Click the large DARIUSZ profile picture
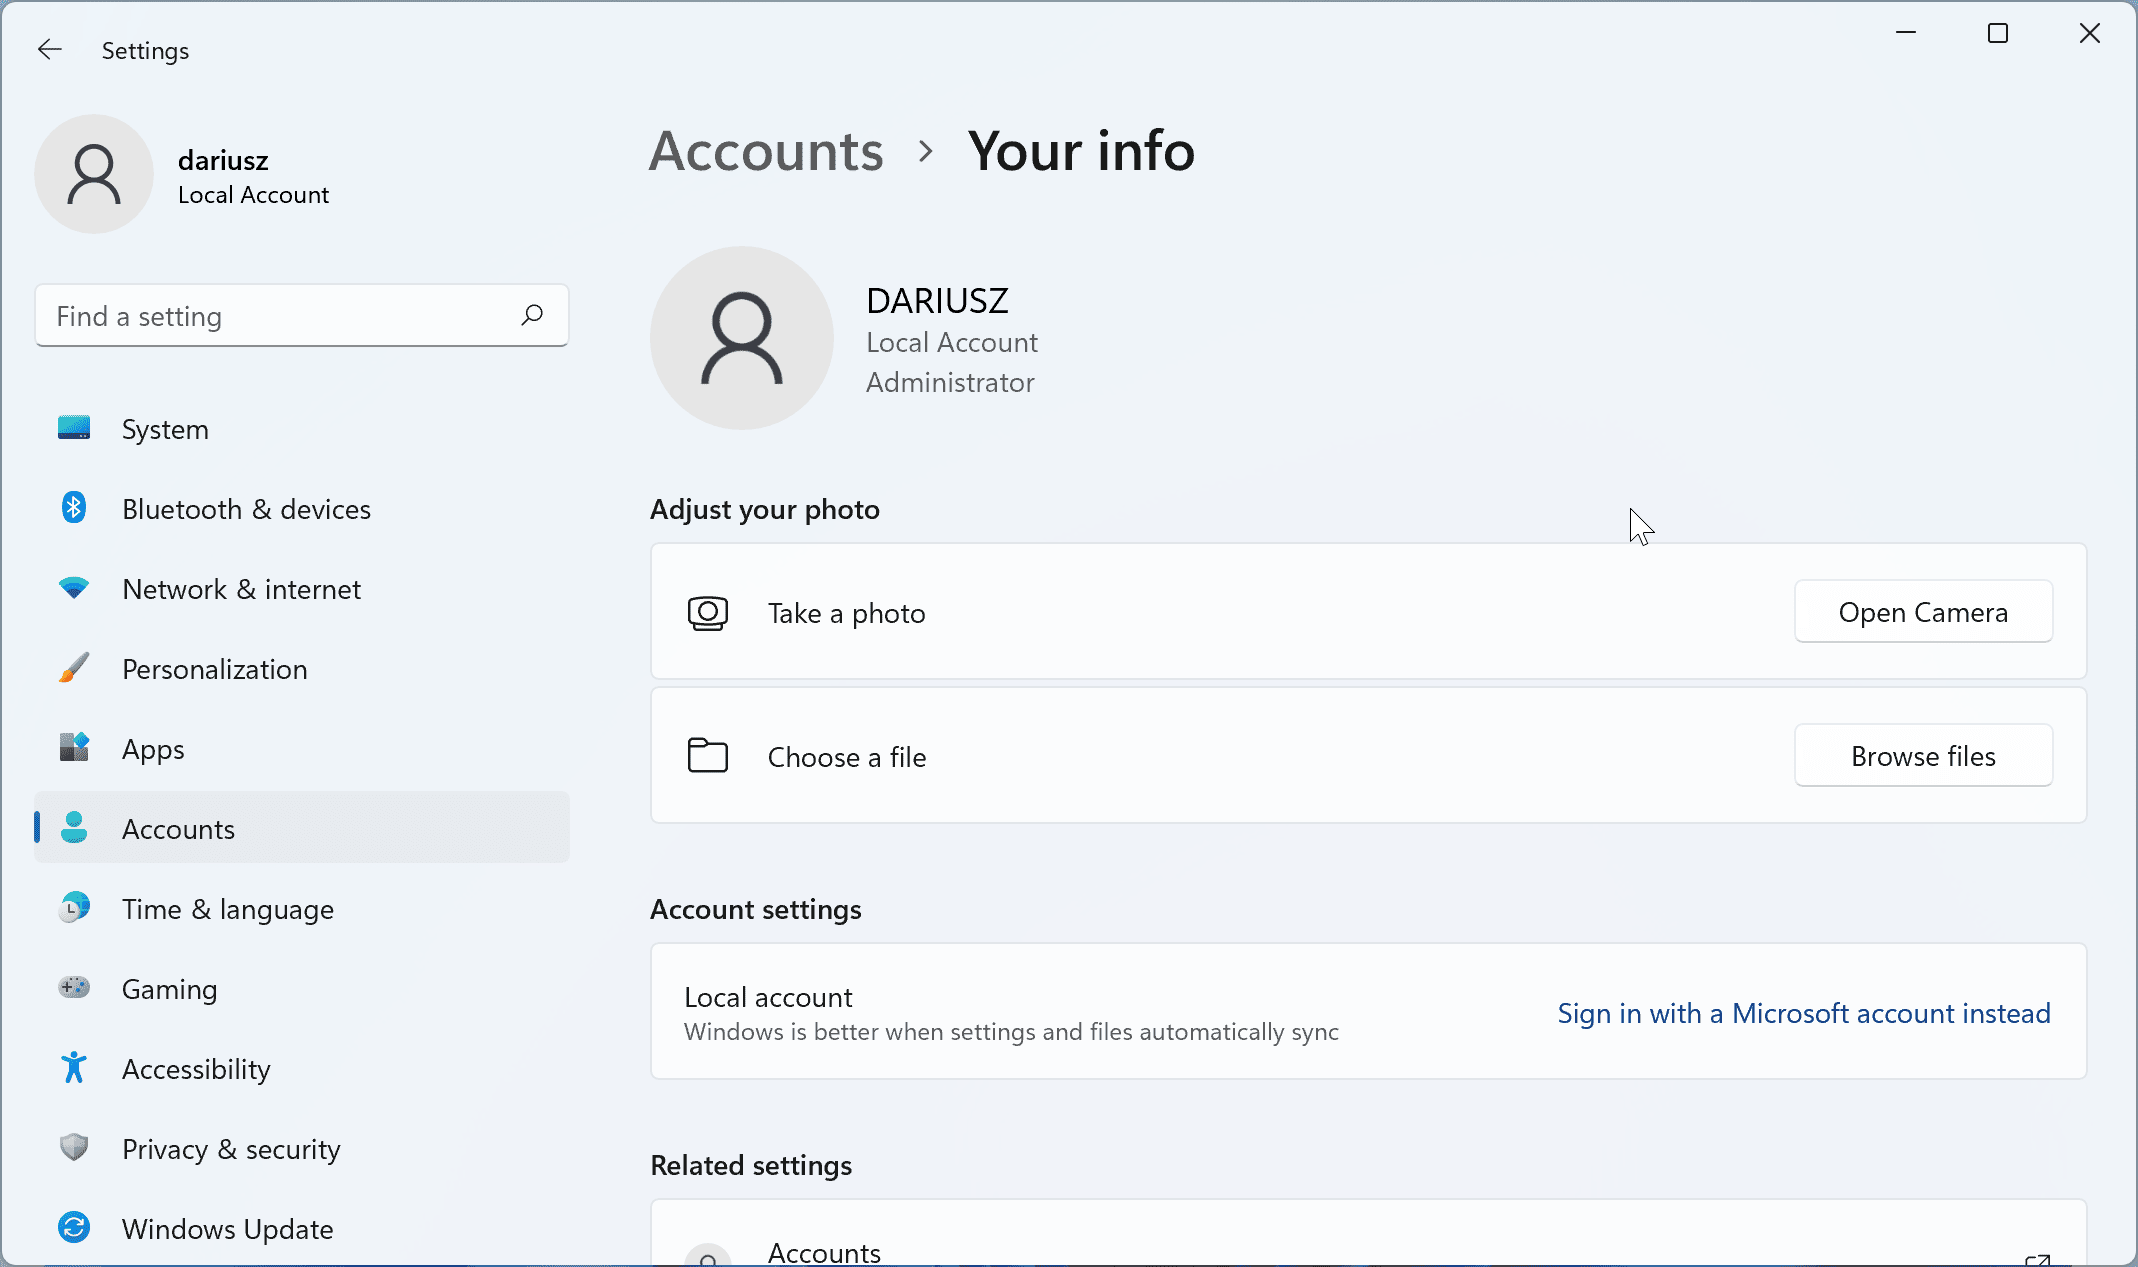2138x1267 pixels. pyautogui.click(x=742, y=338)
